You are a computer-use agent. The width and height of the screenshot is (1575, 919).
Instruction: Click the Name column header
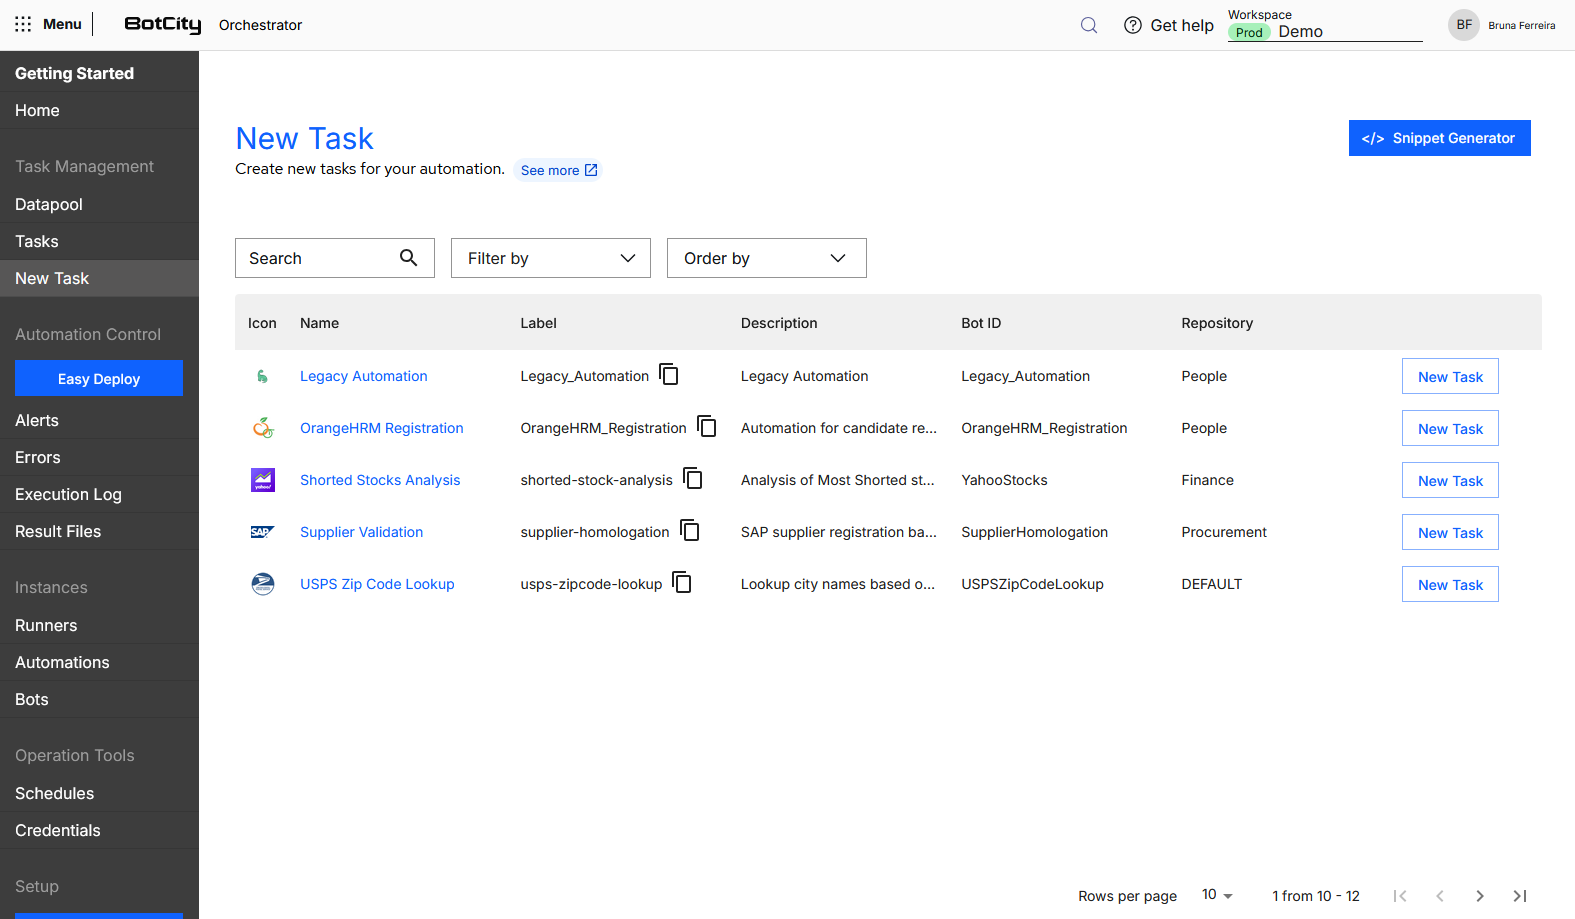(x=319, y=323)
